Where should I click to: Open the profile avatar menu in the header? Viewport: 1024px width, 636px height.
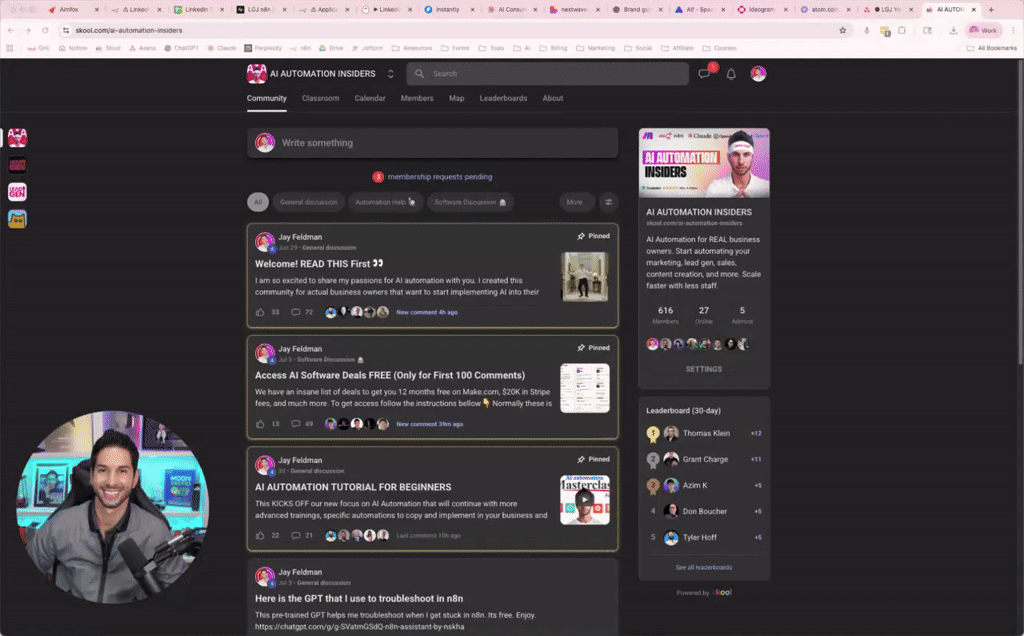(x=758, y=74)
